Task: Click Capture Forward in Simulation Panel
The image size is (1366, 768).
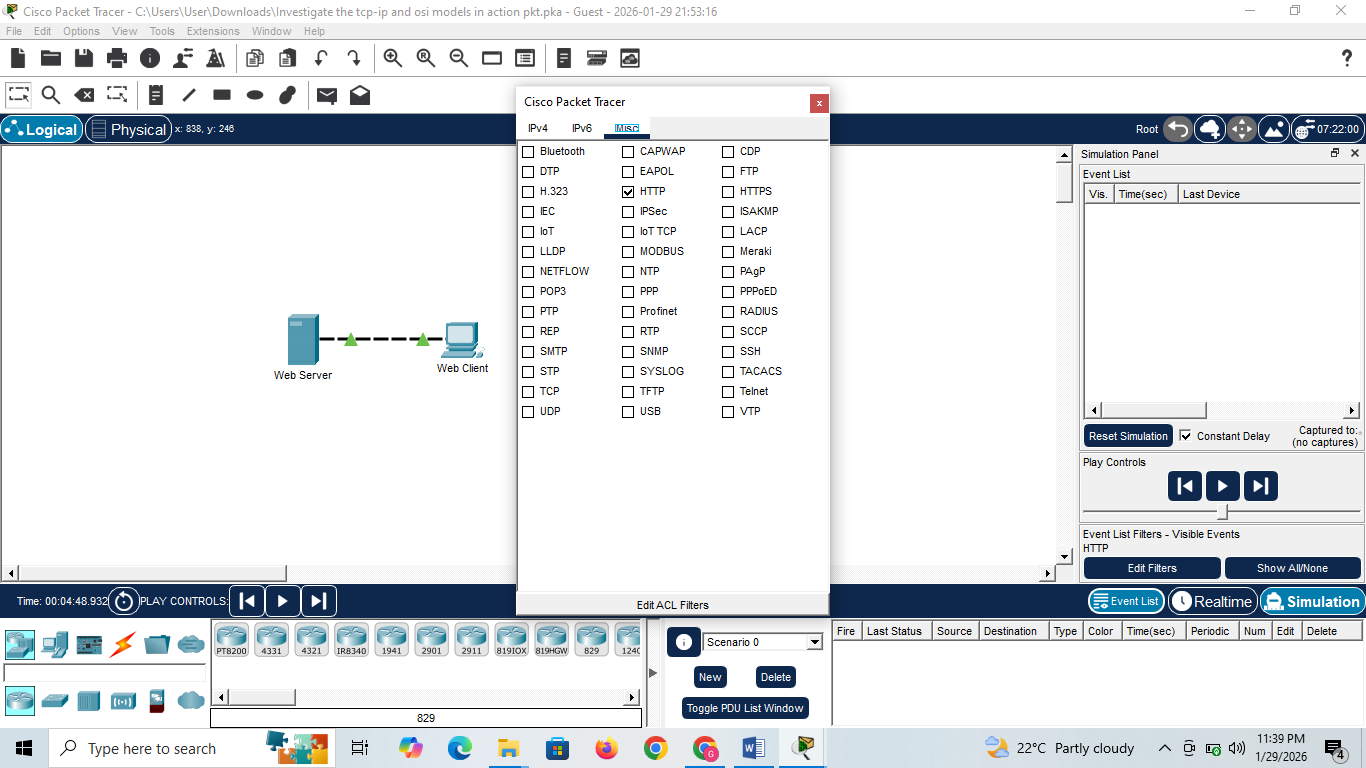Action: tap(1260, 486)
